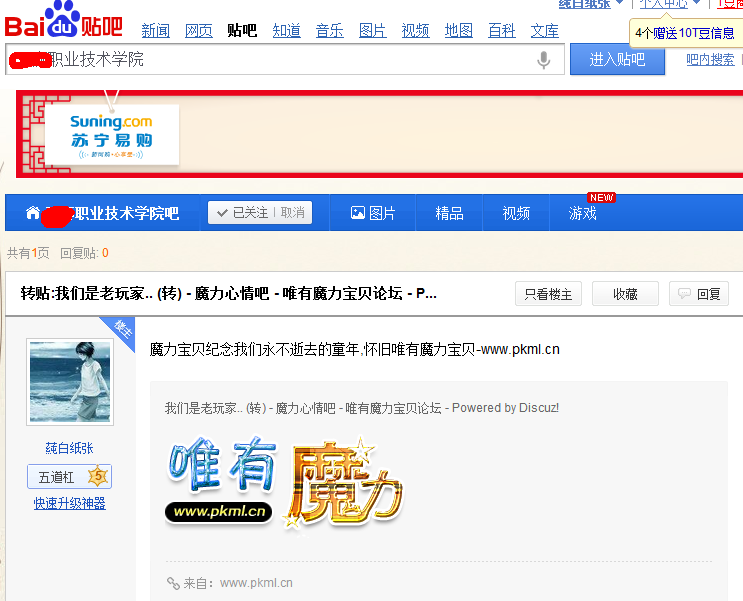Click the 回复 reply button
The height and width of the screenshot is (601, 743).
[x=699, y=294]
